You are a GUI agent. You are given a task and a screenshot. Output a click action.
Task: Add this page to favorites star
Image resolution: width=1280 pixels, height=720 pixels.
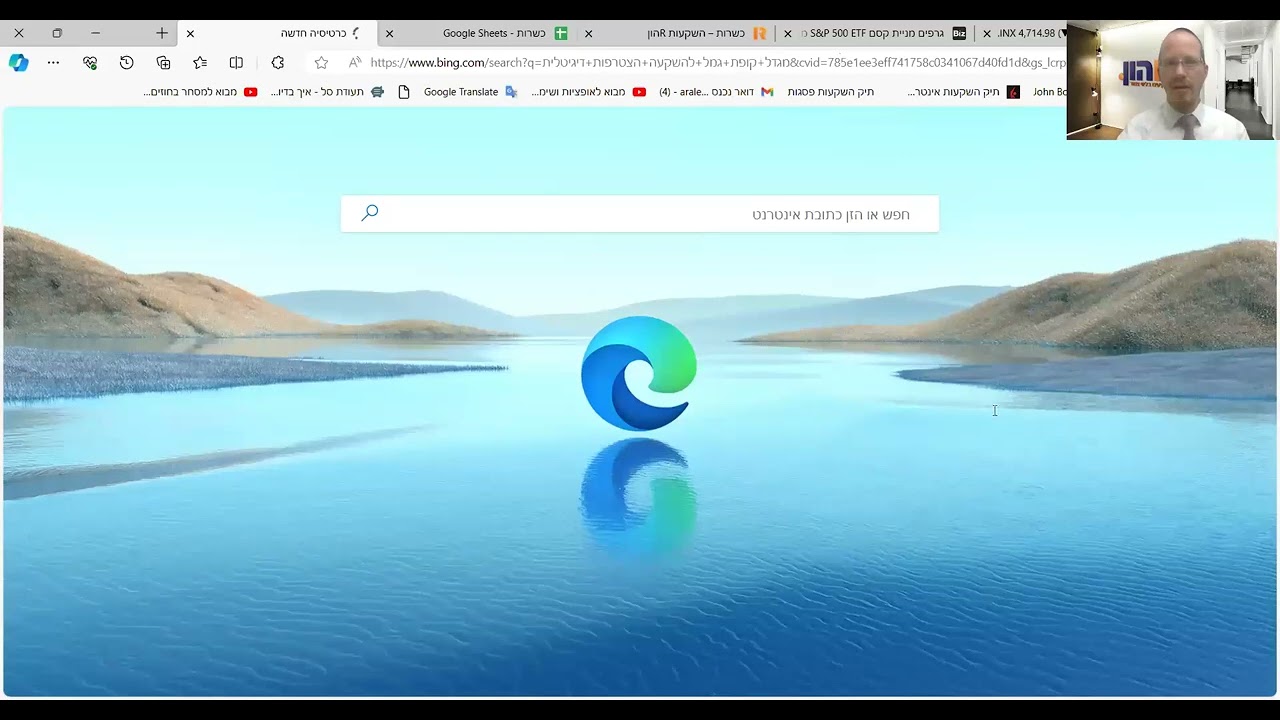pyautogui.click(x=321, y=62)
